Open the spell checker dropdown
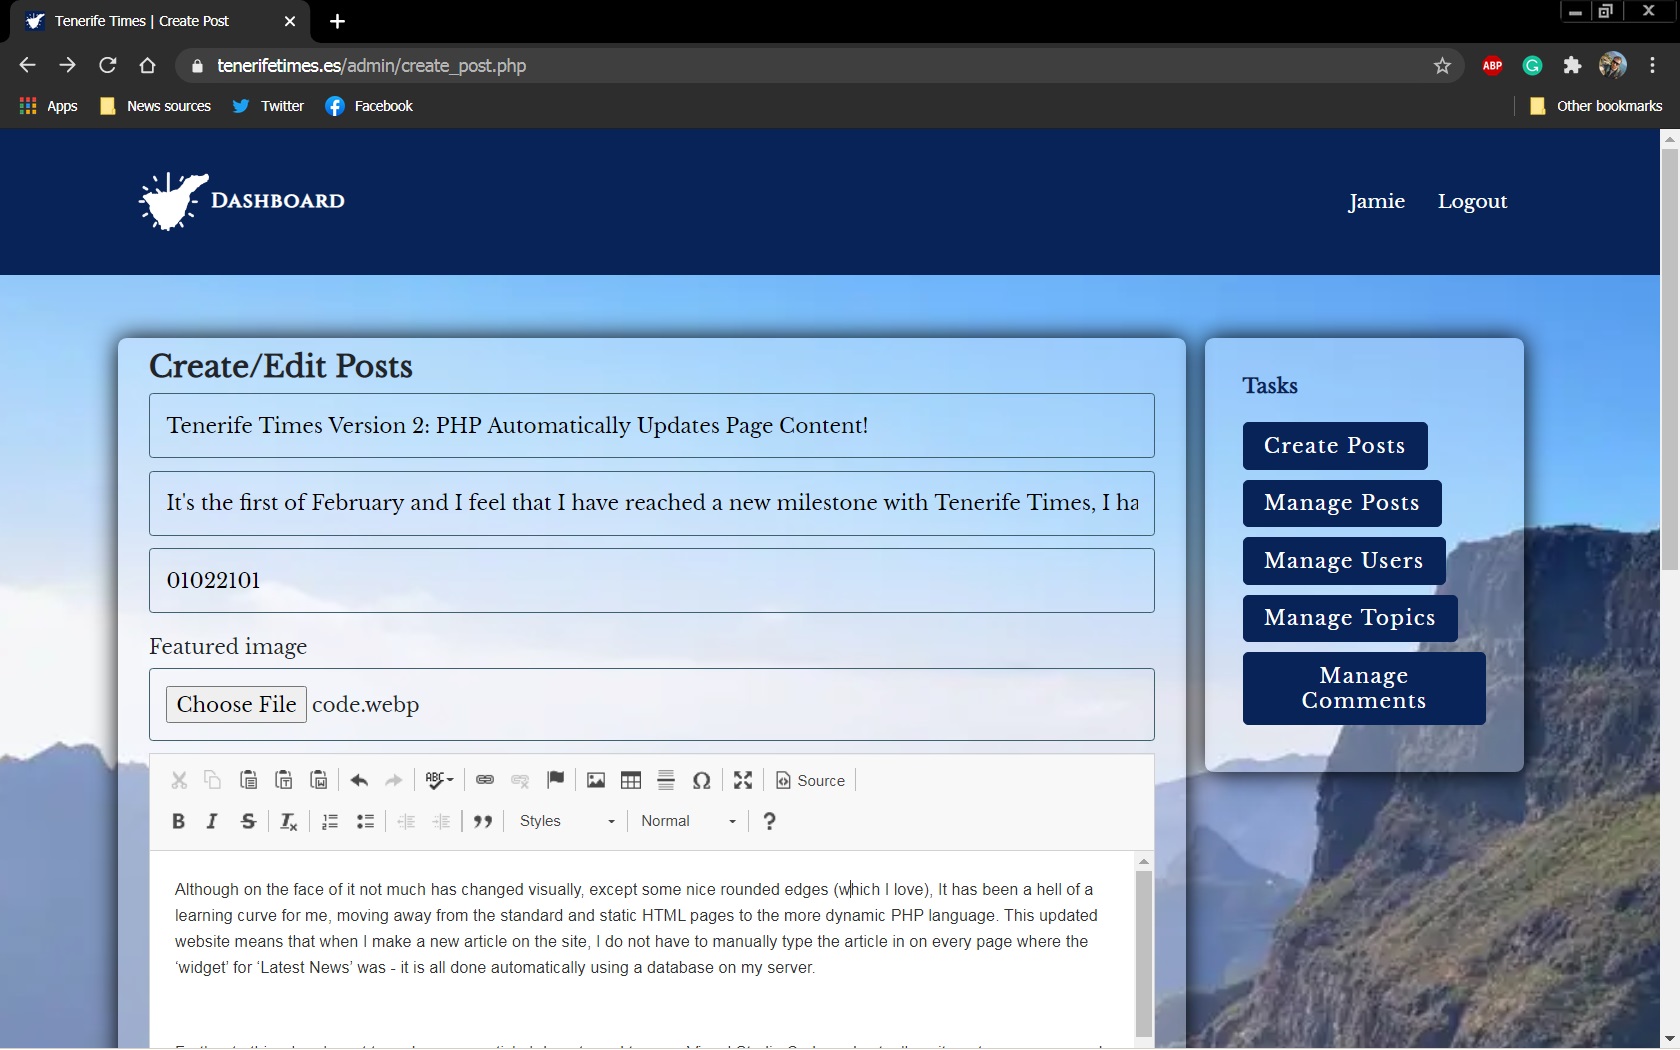The height and width of the screenshot is (1050, 1680). [439, 780]
